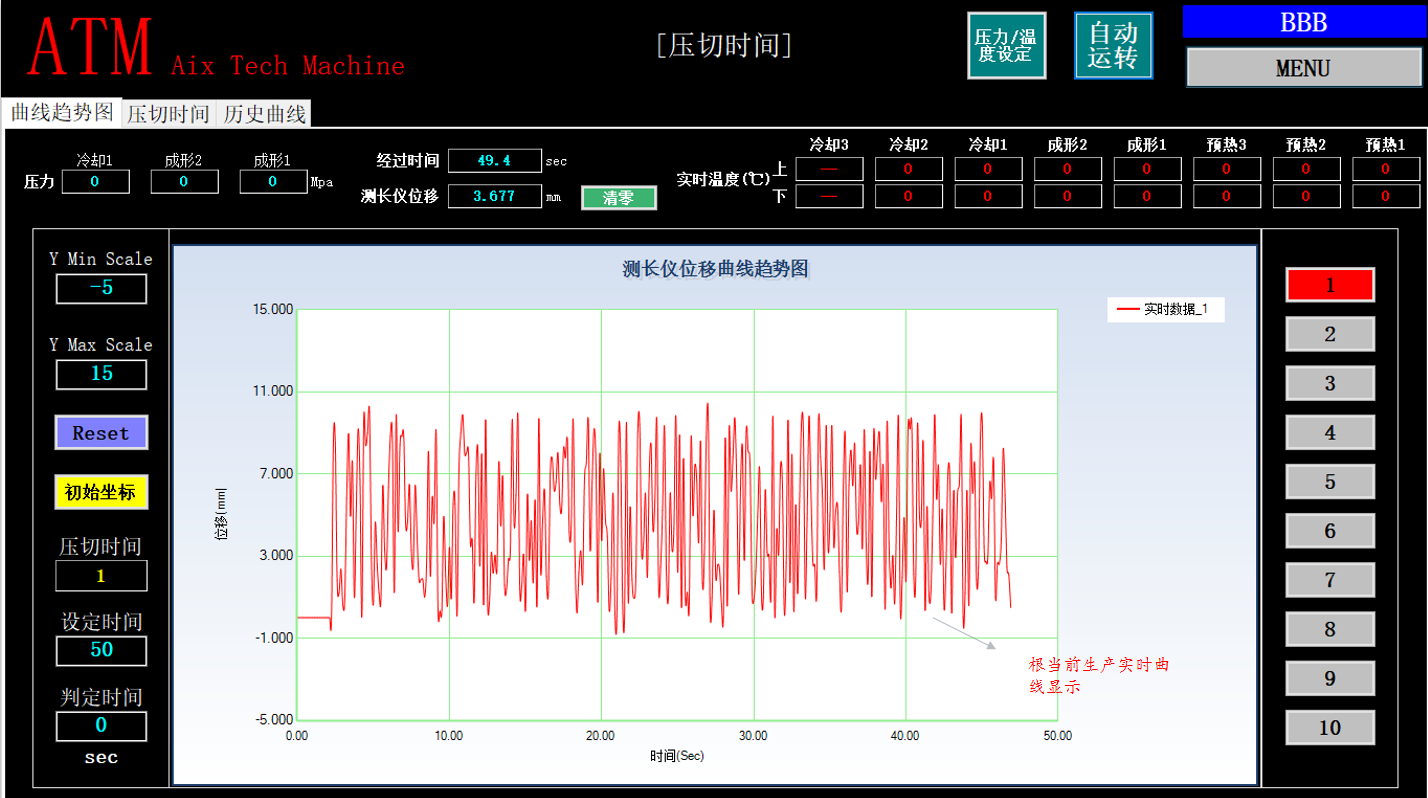This screenshot has width=1428, height=798.
Task: Edit the Y Min Scale value
Action: point(100,288)
